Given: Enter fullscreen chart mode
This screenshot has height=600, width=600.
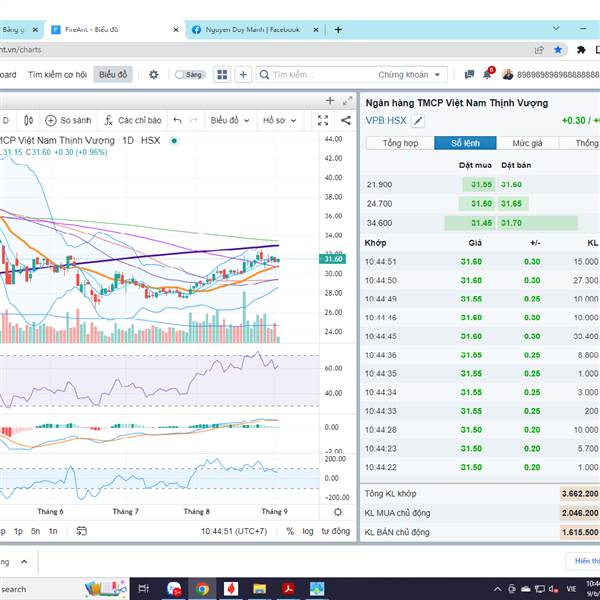Looking at the screenshot, I should coord(323,121).
